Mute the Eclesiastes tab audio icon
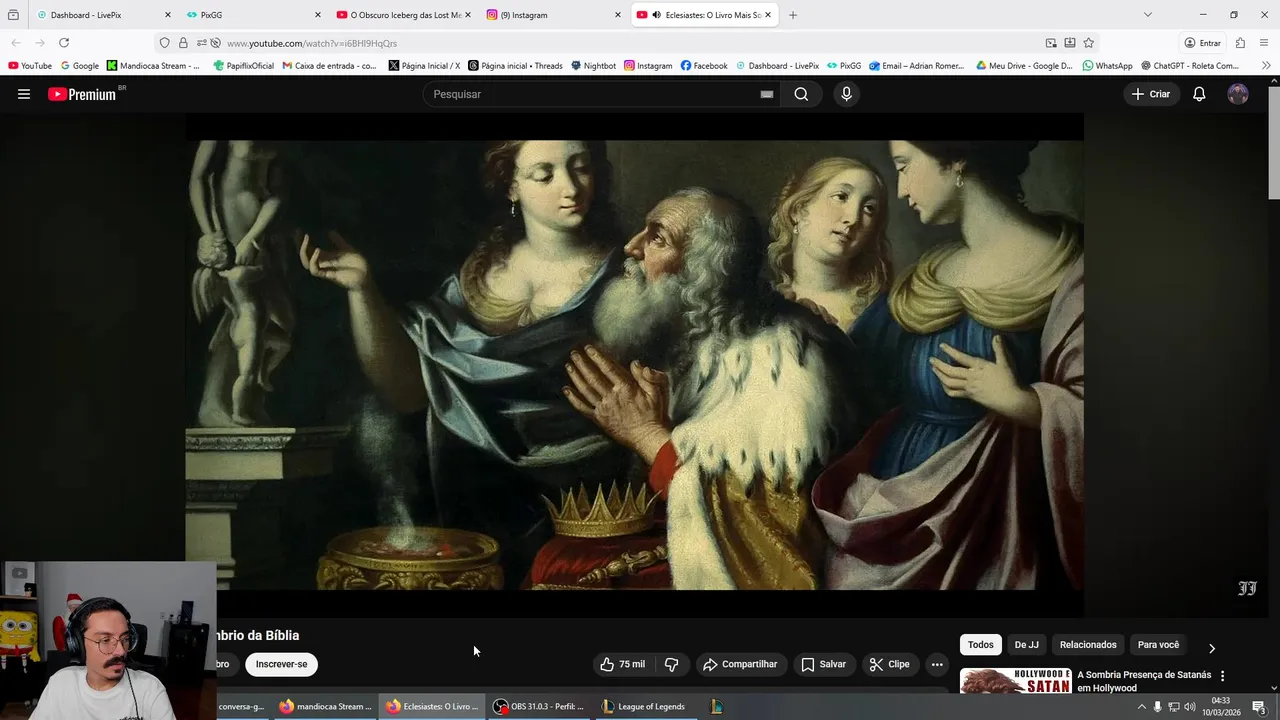The image size is (1280, 720). [656, 15]
